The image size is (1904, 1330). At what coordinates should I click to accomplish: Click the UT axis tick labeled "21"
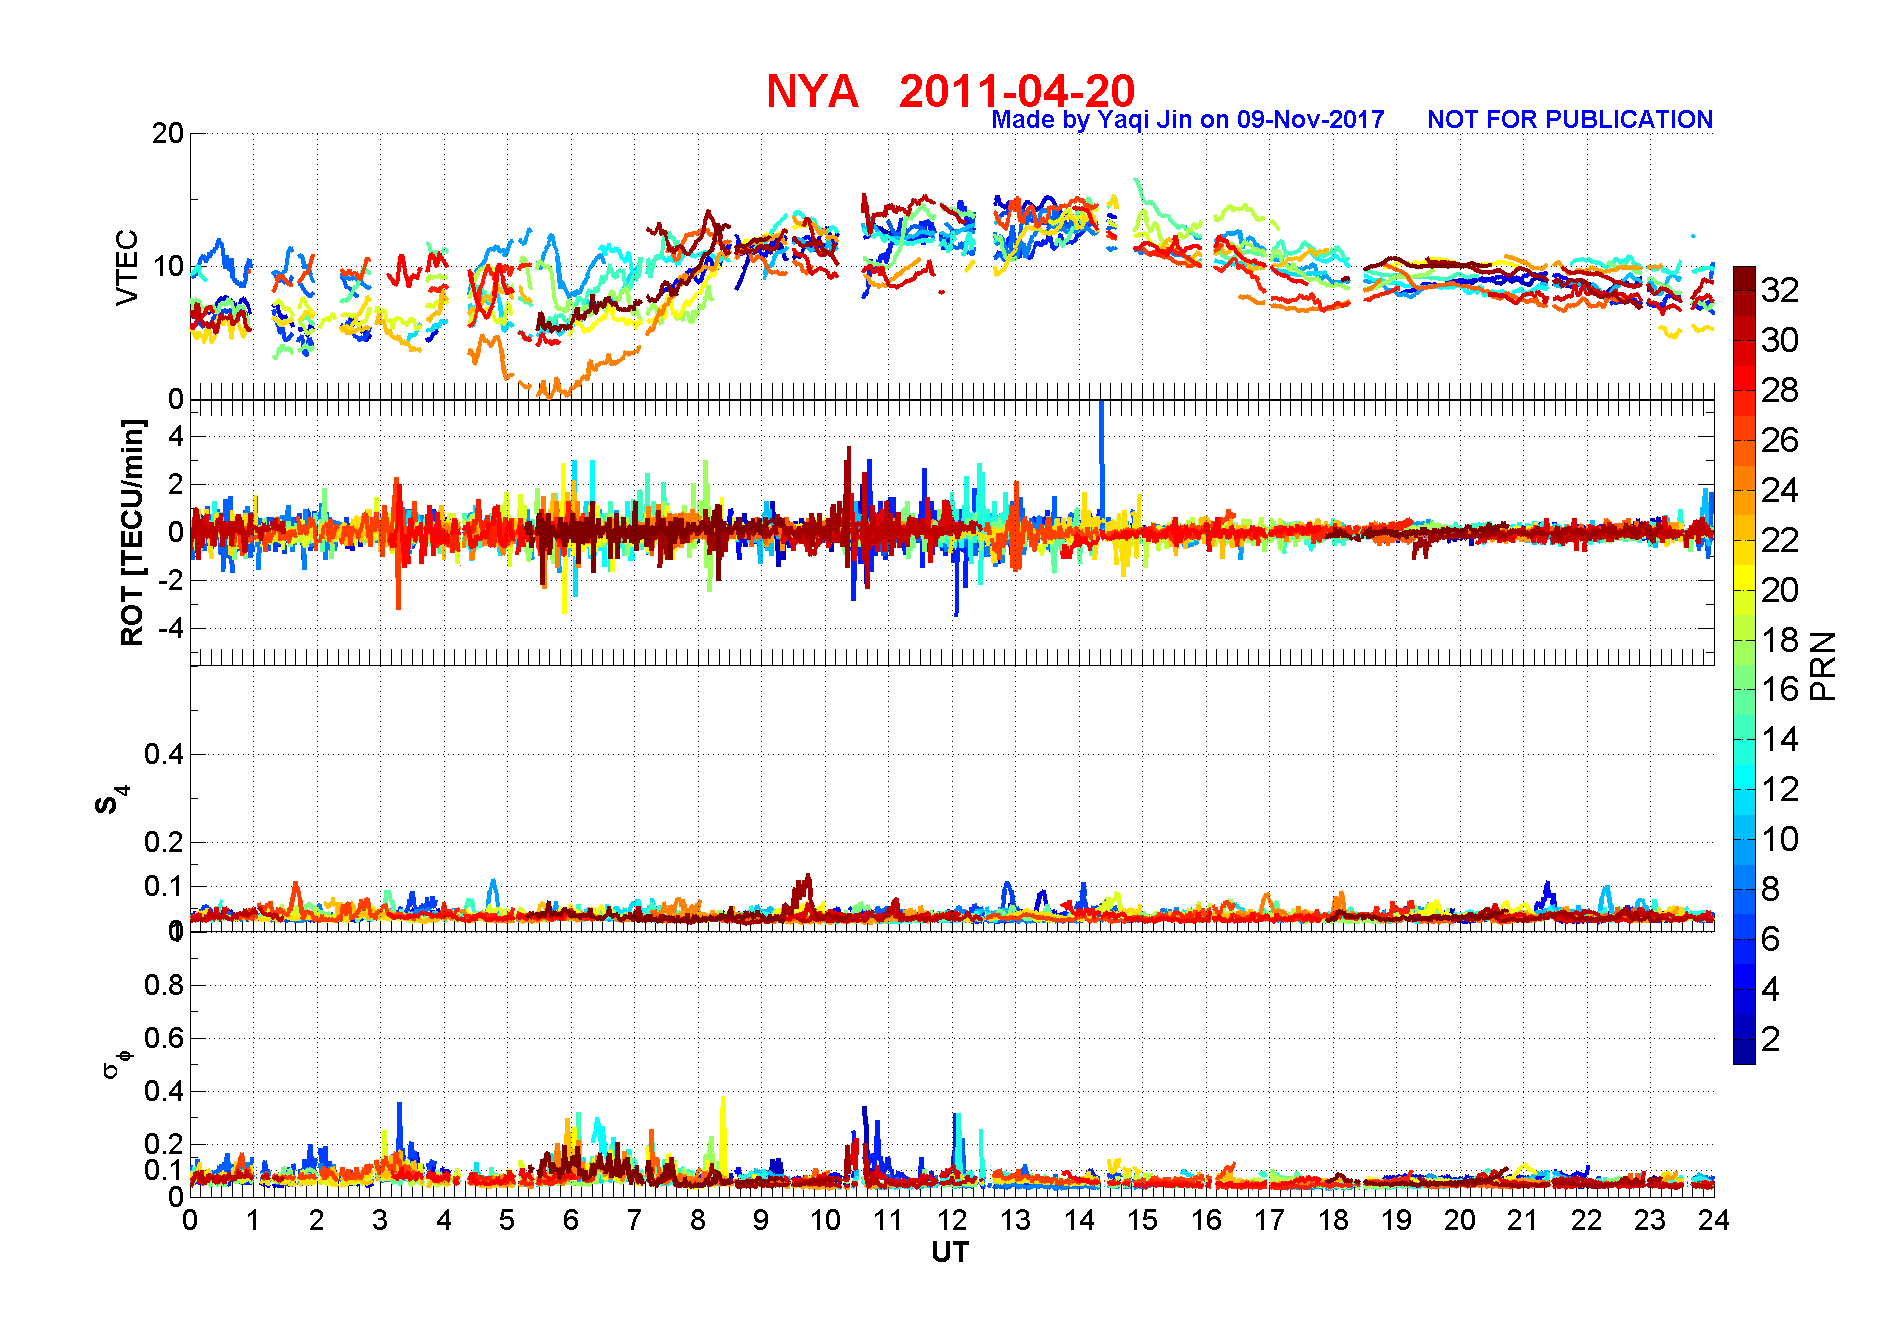[1523, 1220]
